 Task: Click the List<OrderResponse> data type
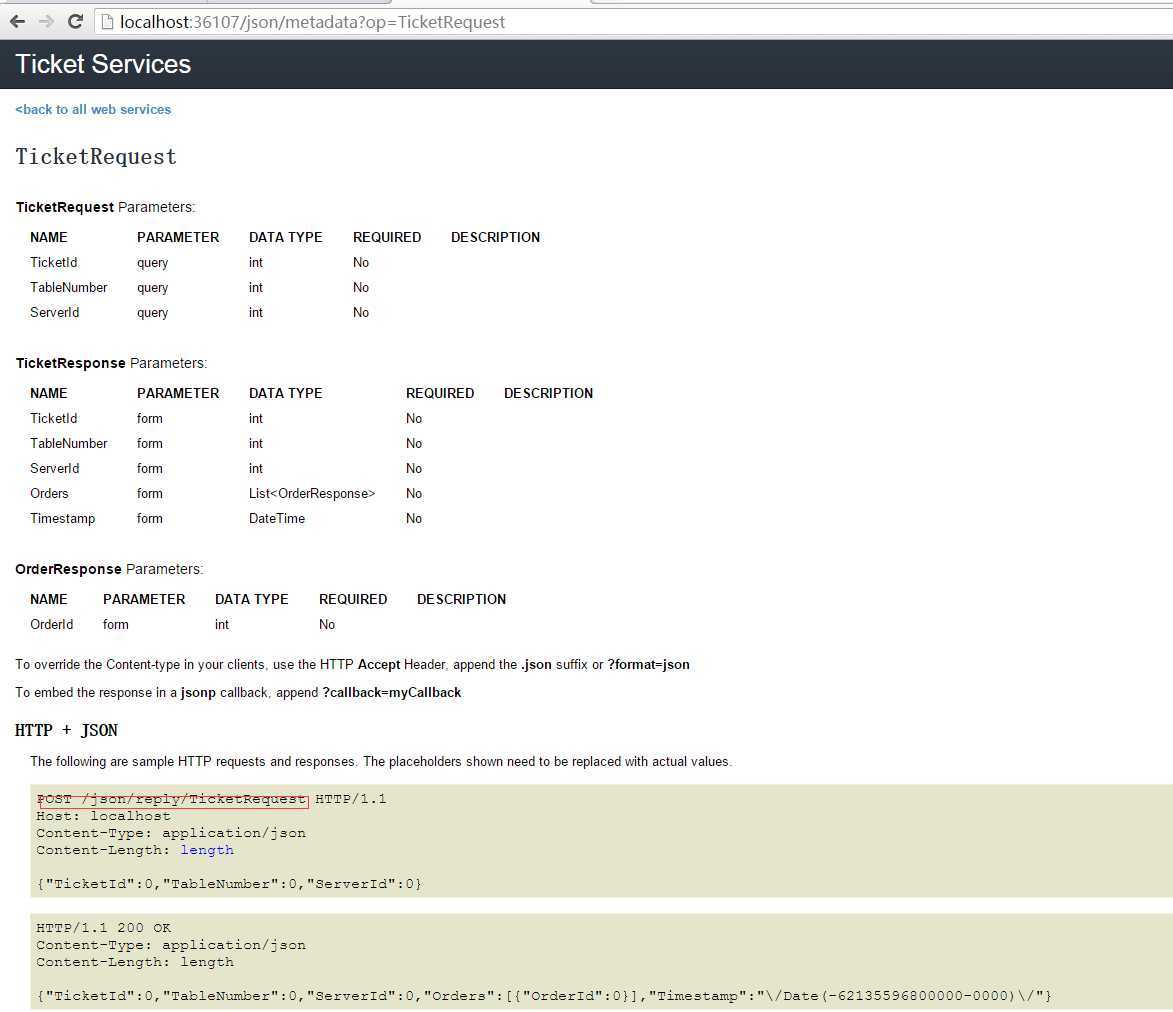coord(312,494)
